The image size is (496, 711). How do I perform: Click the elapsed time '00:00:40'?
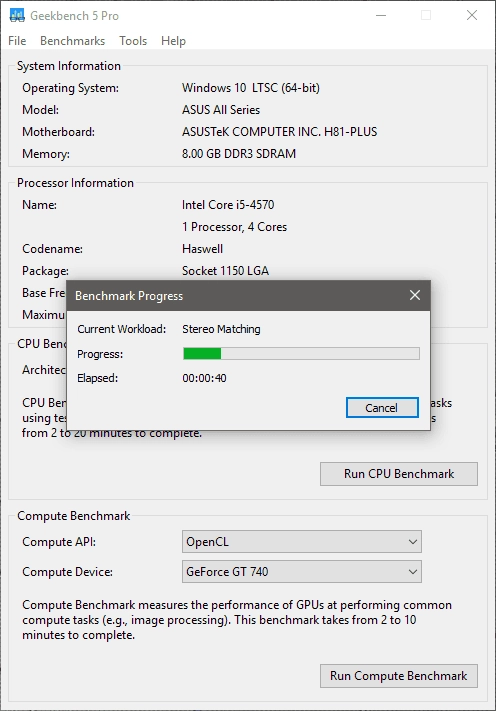click(204, 378)
